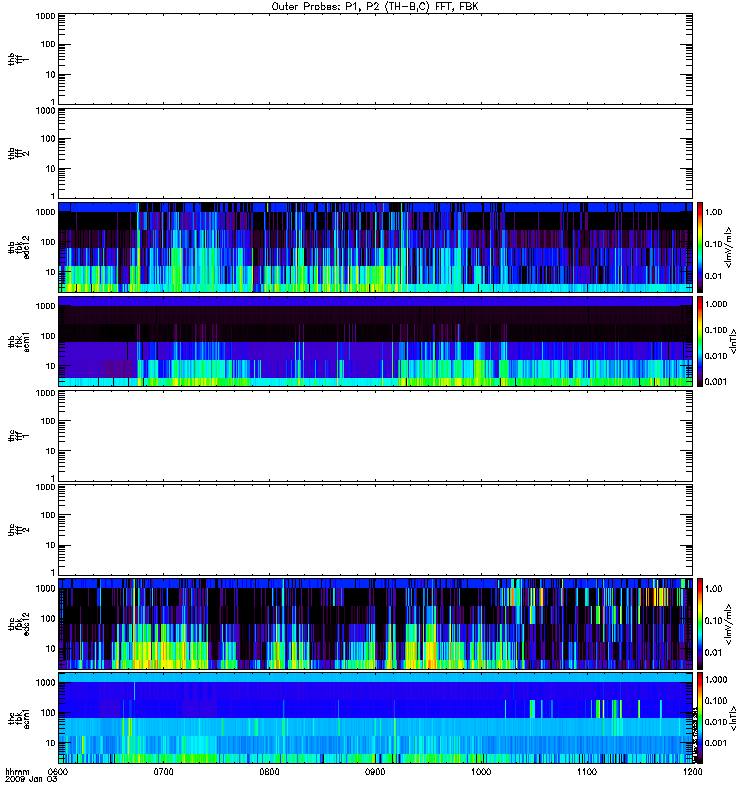Screen dimensions: 750x800
Task: Click the thc fbk scm1 color bar
Action: point(700,717)
